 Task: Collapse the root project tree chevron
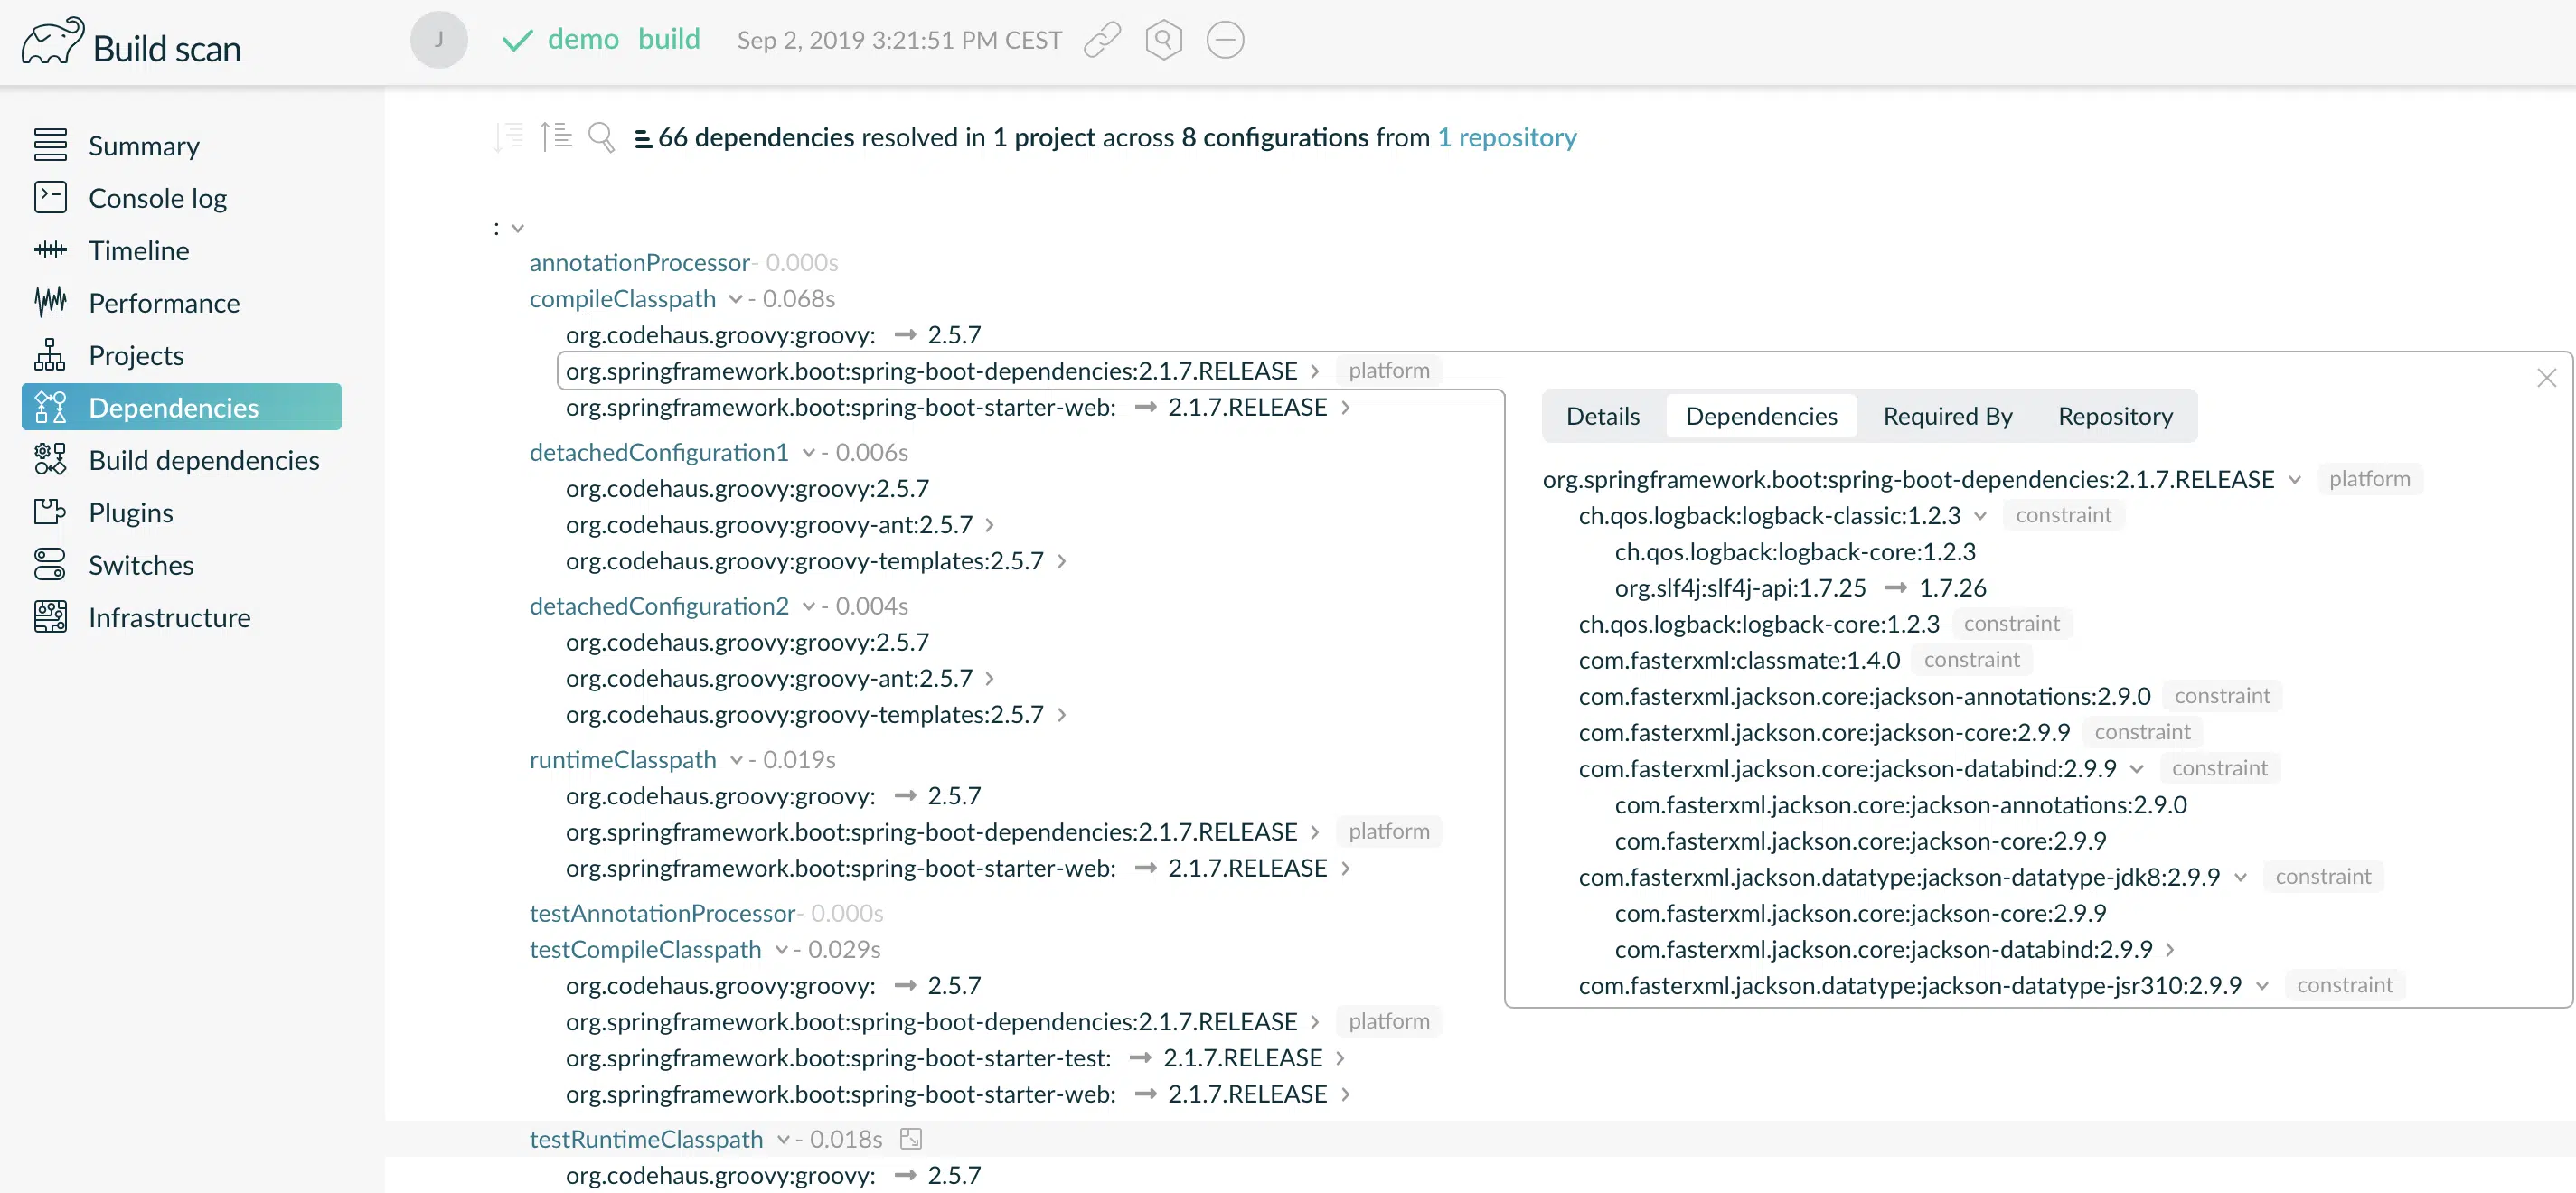click(518, 228)
